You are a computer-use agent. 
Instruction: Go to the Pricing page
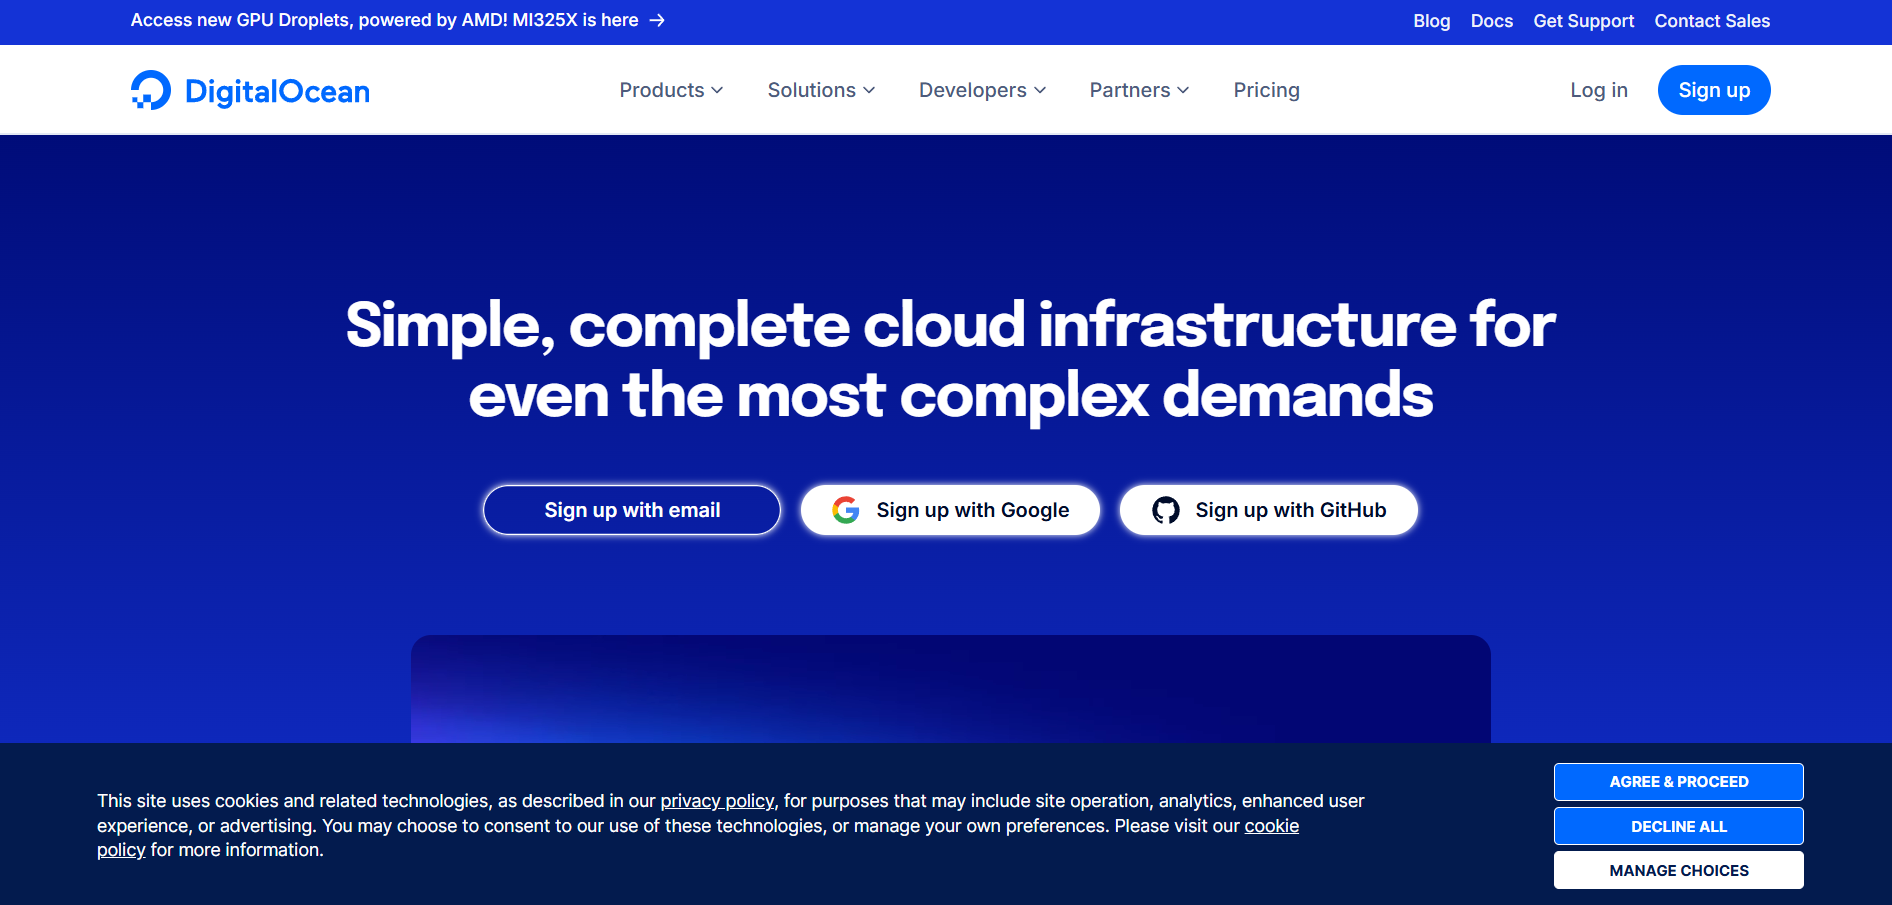click(1266, 90)
